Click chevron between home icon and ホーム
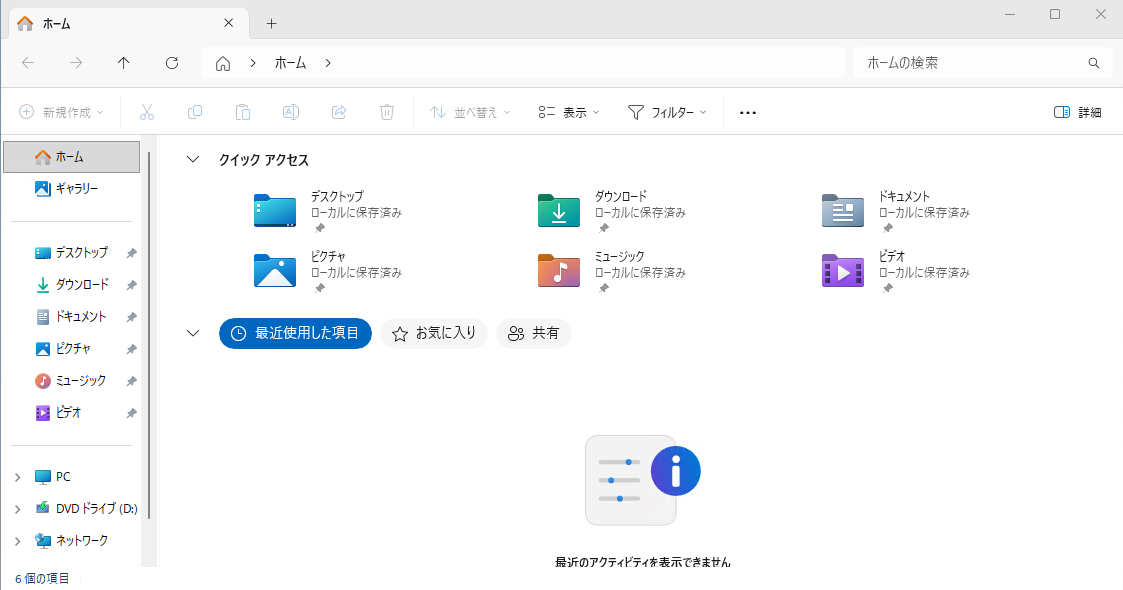Image resolution: width=1123 pixels, height=590 pixels. (x=253, y=63)
